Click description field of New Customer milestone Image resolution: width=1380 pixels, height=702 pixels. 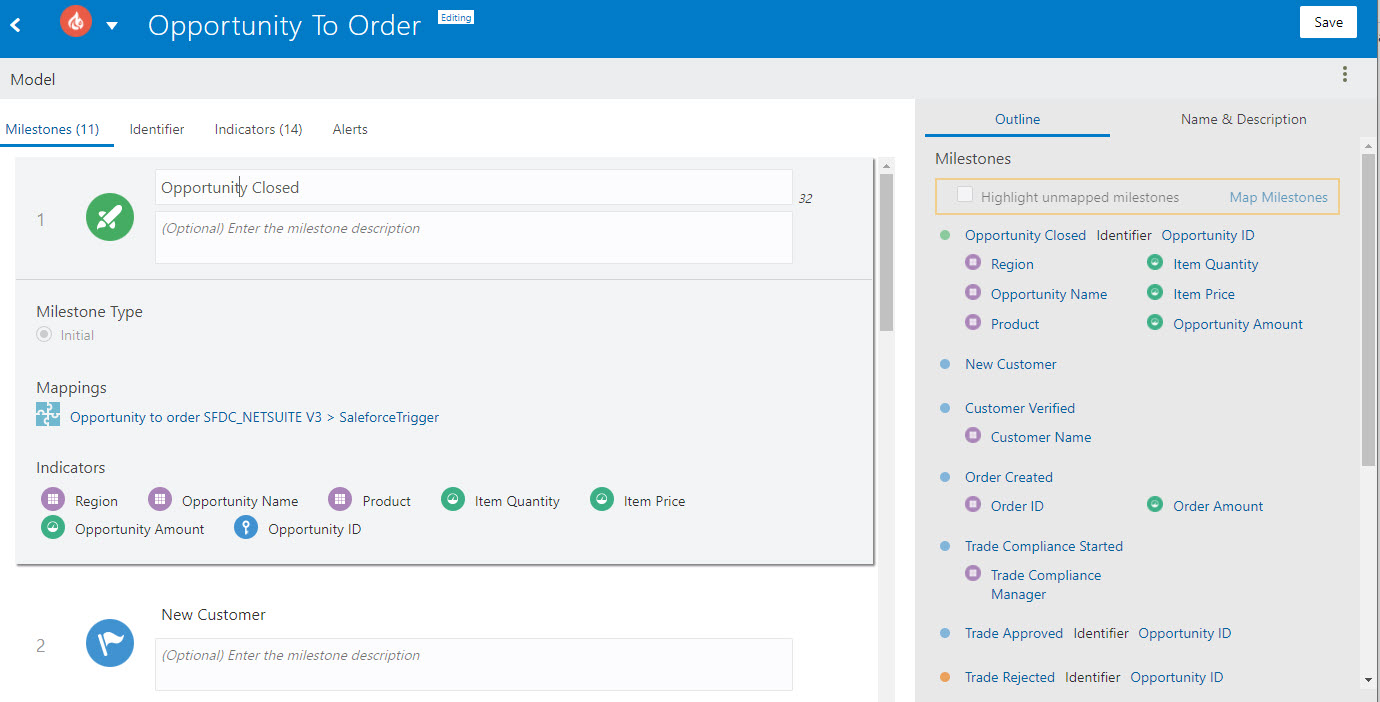tap(474, 664)
